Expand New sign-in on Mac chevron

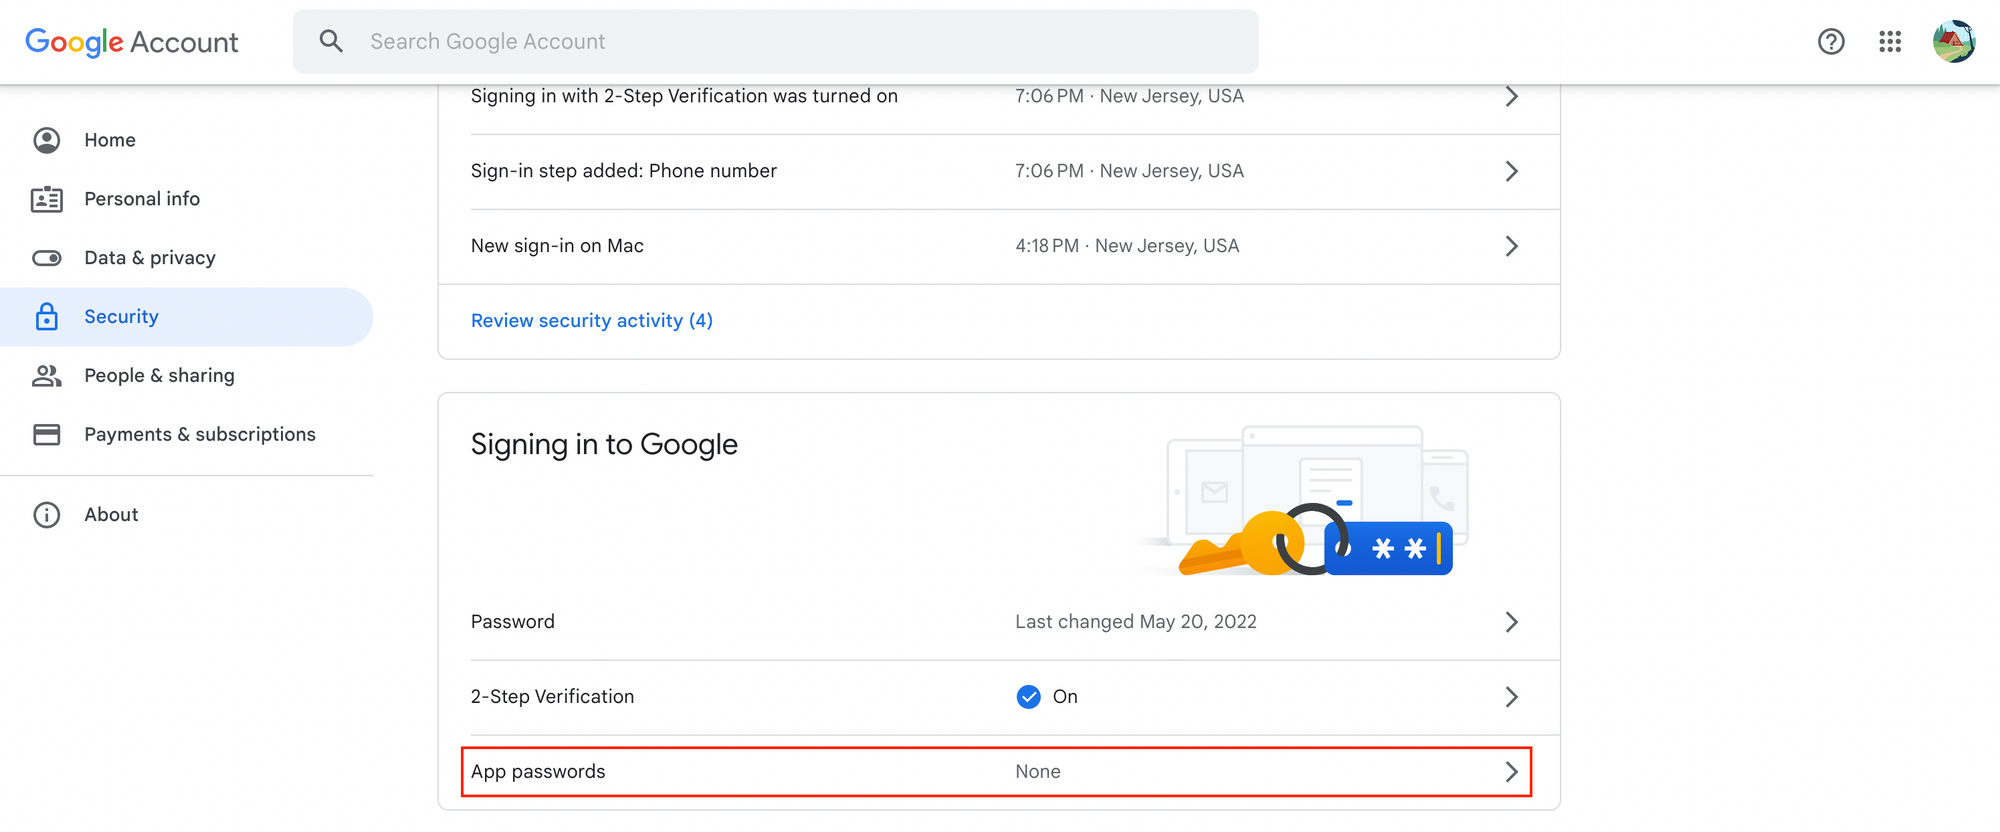(1512, 246)
